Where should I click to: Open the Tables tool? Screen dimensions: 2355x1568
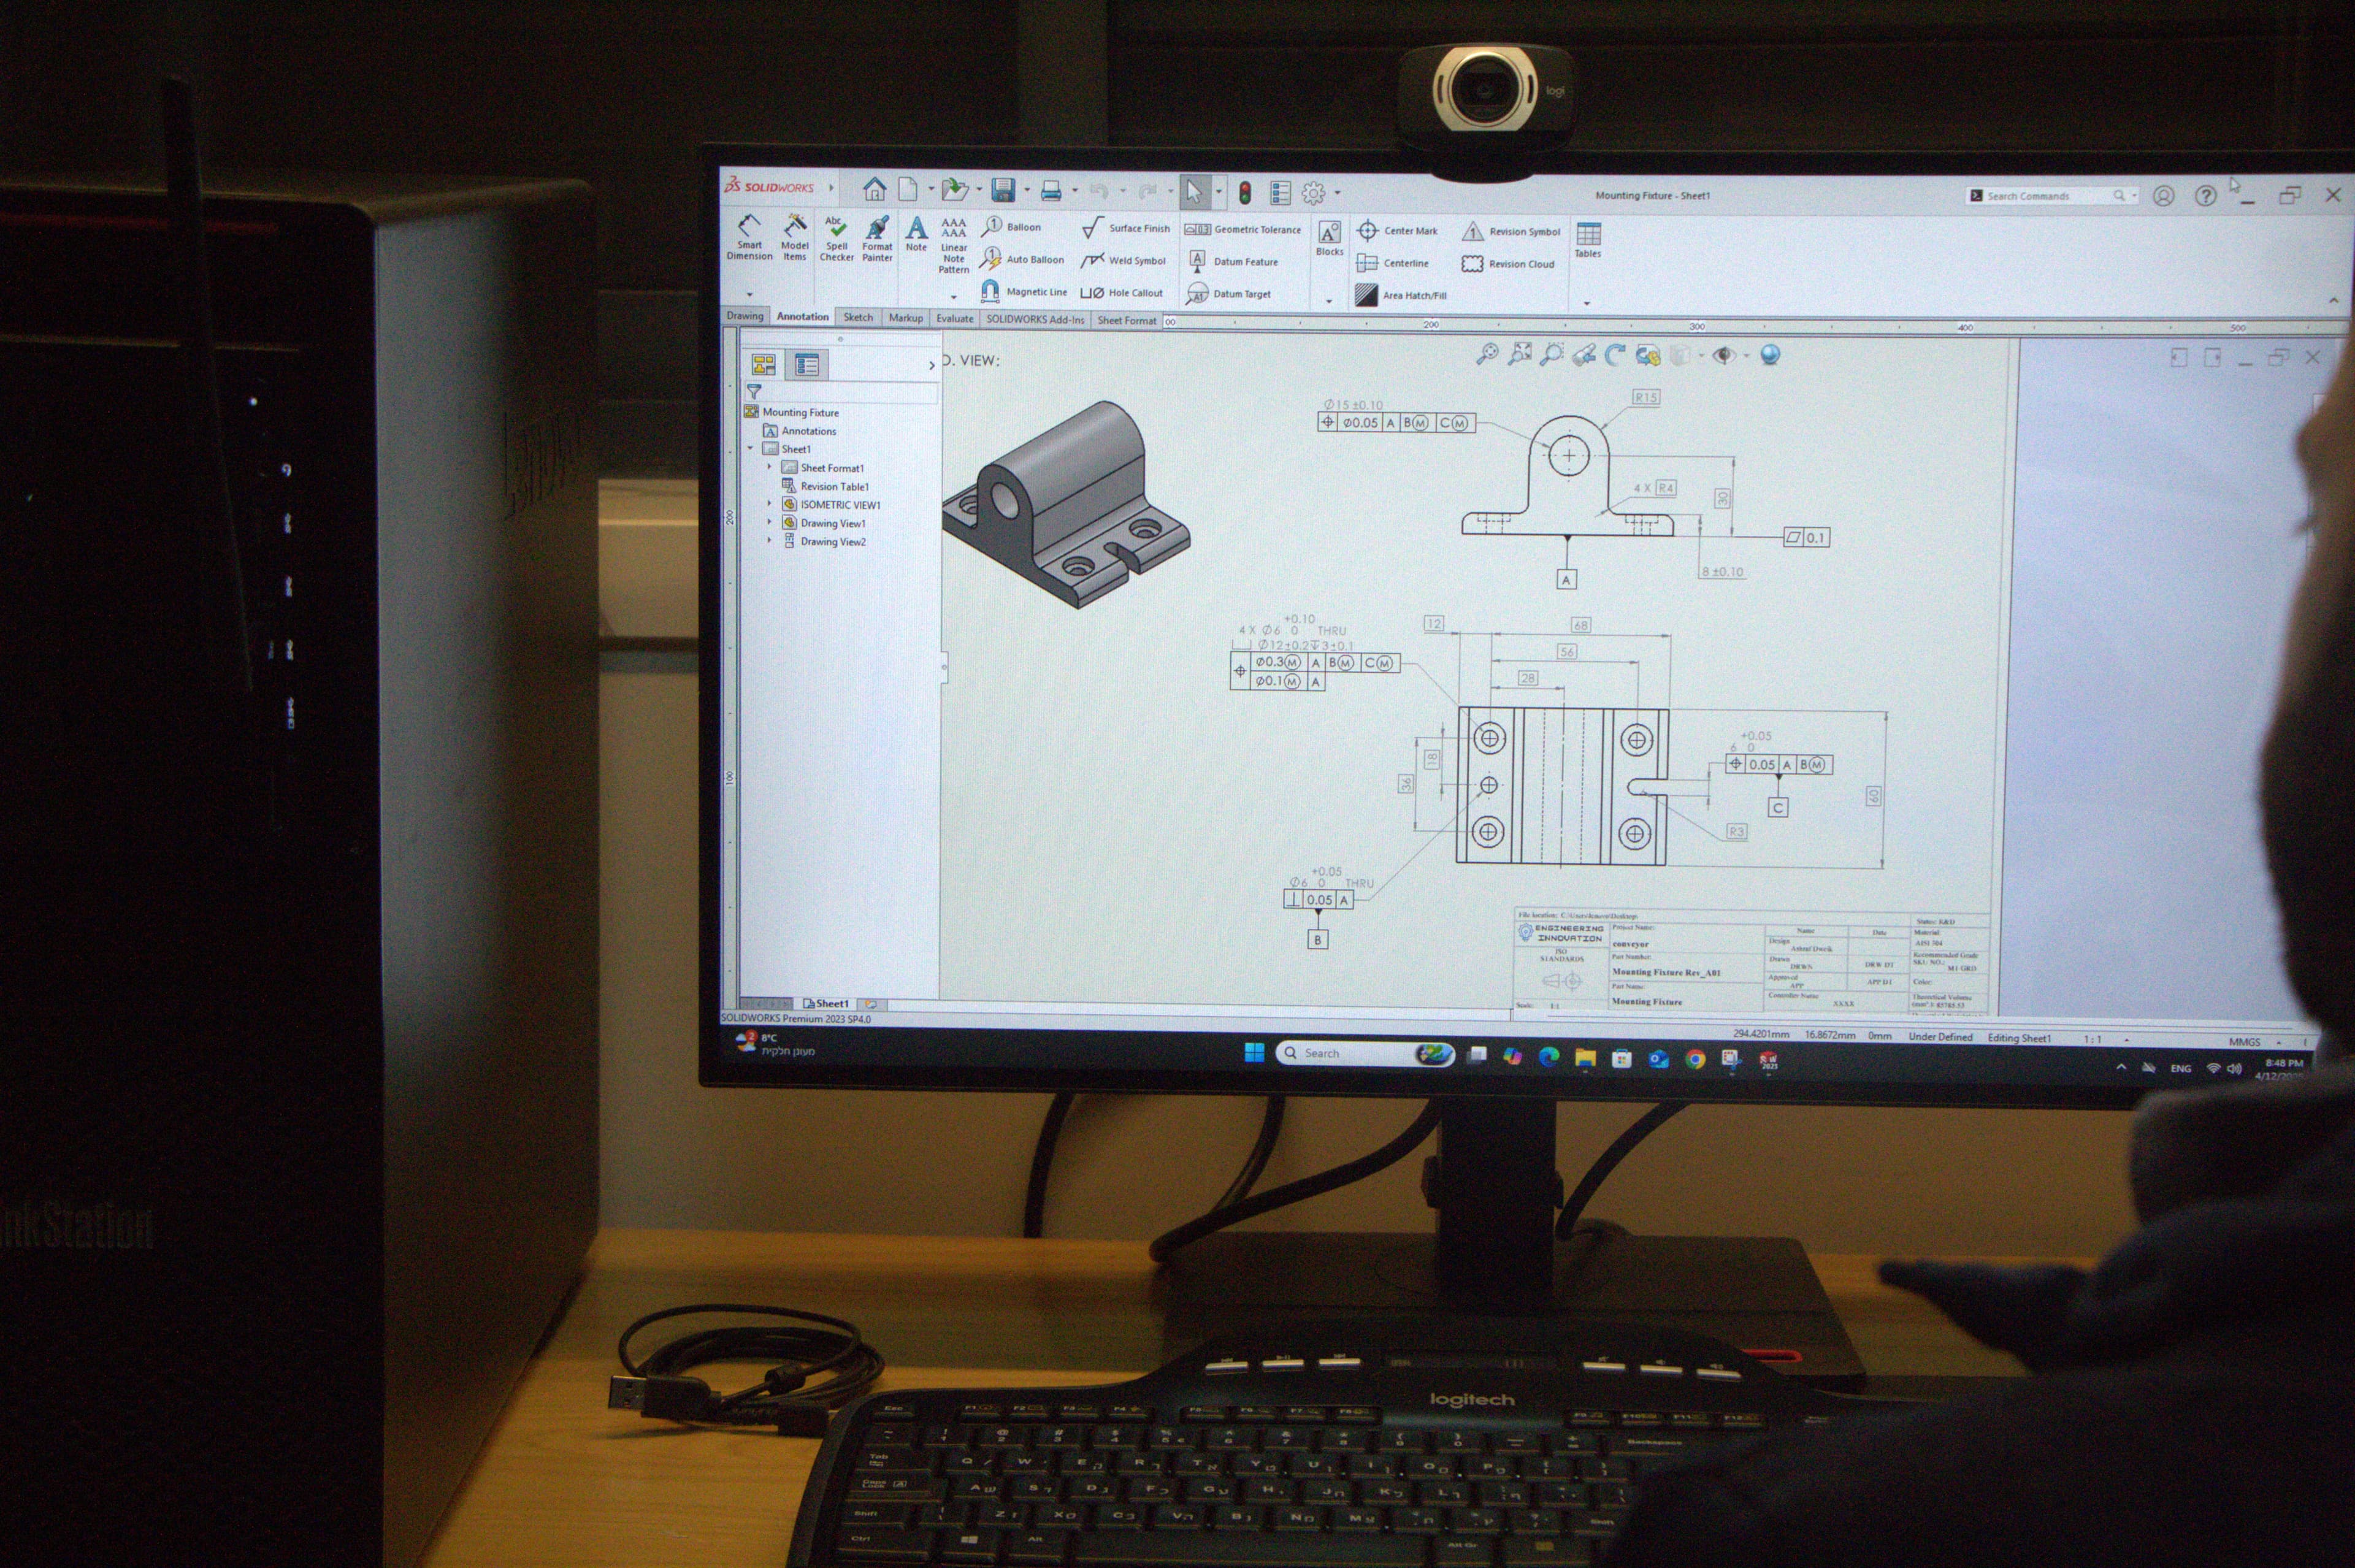point(1588,240)
